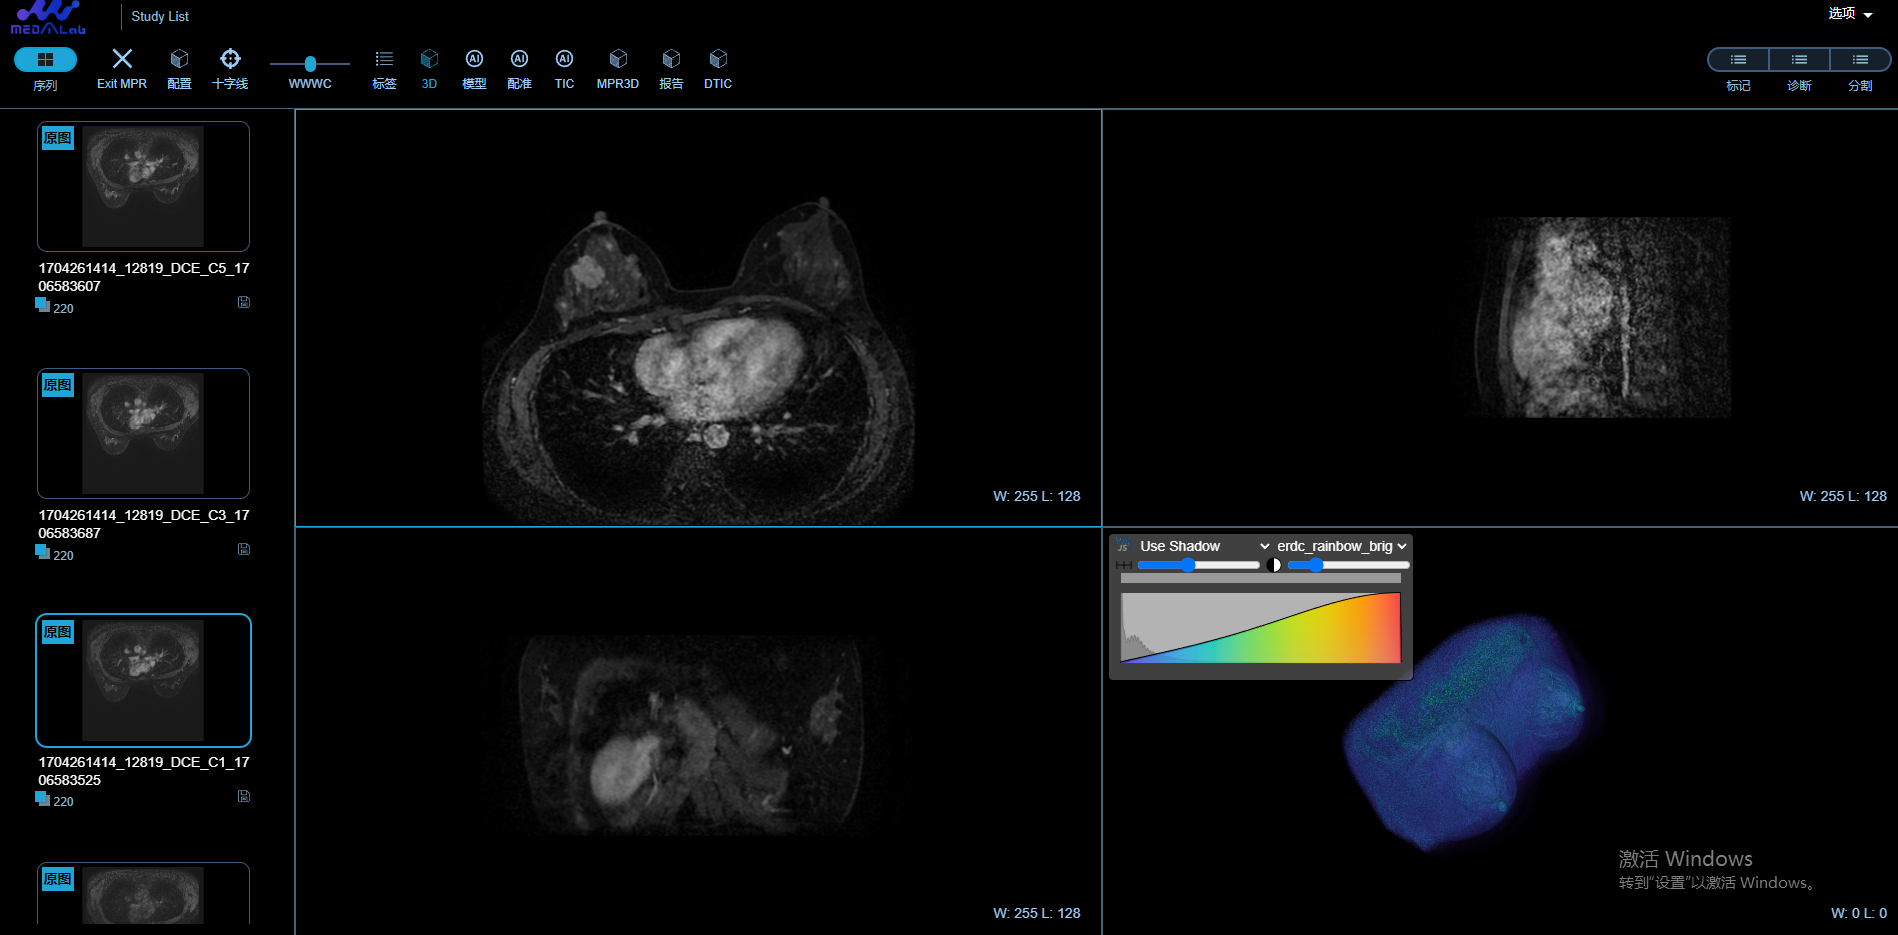Click W: 255 L: 128 in the axial viewport
The width and height of the screenshot is (1898, 935).
(1037, 496)
